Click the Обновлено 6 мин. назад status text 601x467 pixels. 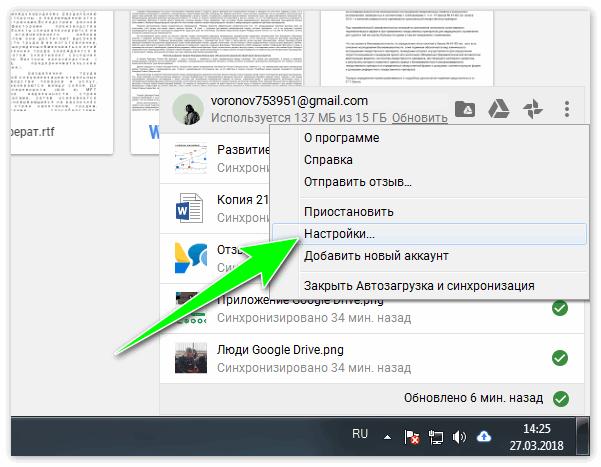click(x=473, y=398)
